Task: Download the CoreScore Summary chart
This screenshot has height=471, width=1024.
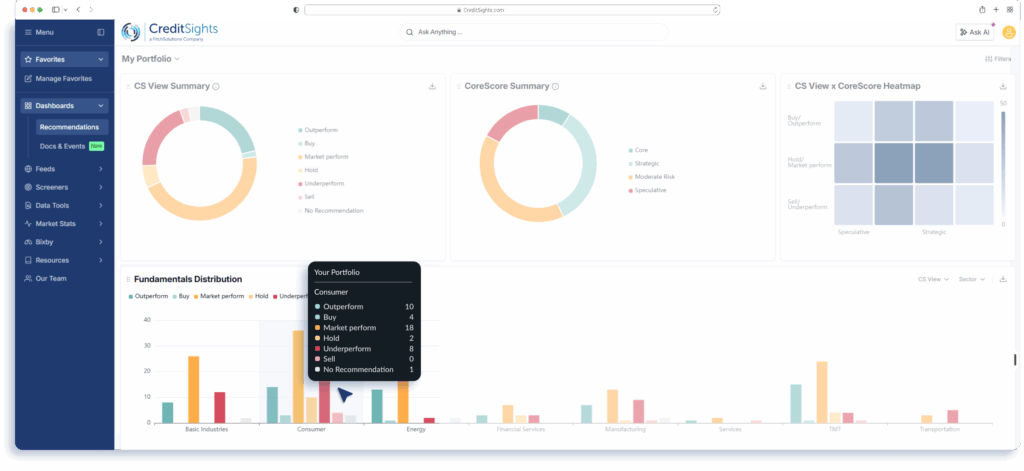Action: click(762, 87)
